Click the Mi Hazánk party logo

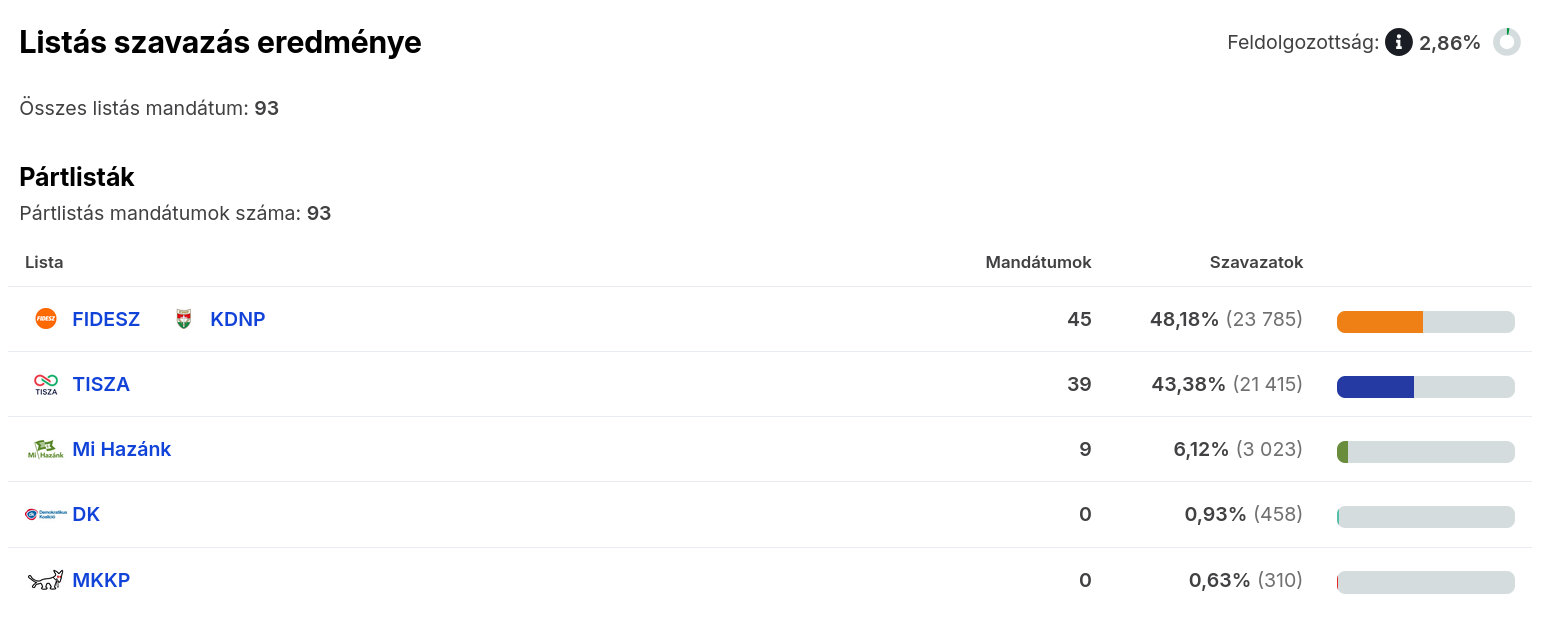tap(46, 450)
